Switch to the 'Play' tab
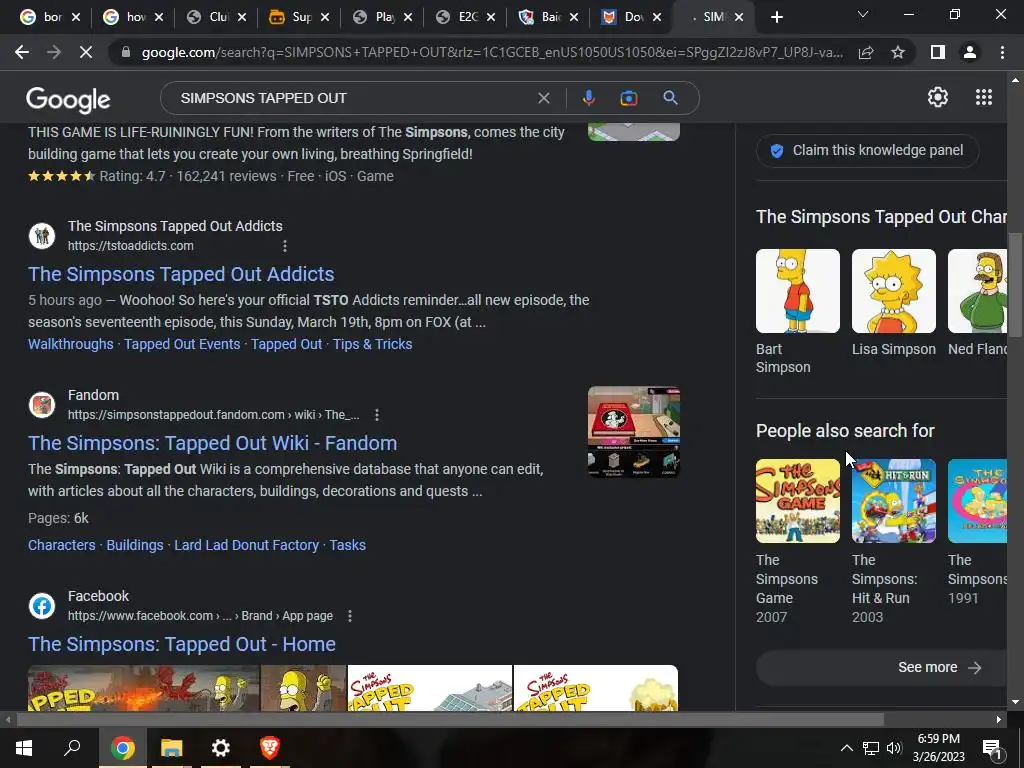1024x768 pixels. click(x=375, y=17)
